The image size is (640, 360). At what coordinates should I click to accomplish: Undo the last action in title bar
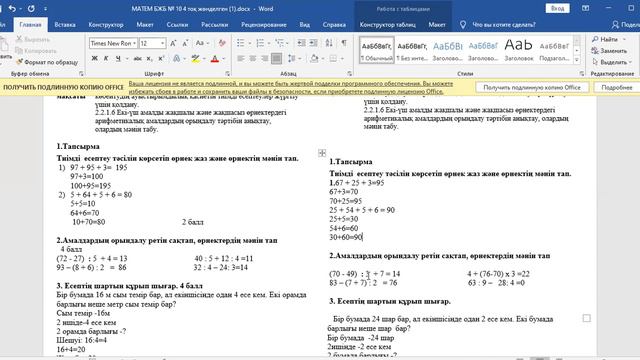pyautogui.click(x=12, y=9)
